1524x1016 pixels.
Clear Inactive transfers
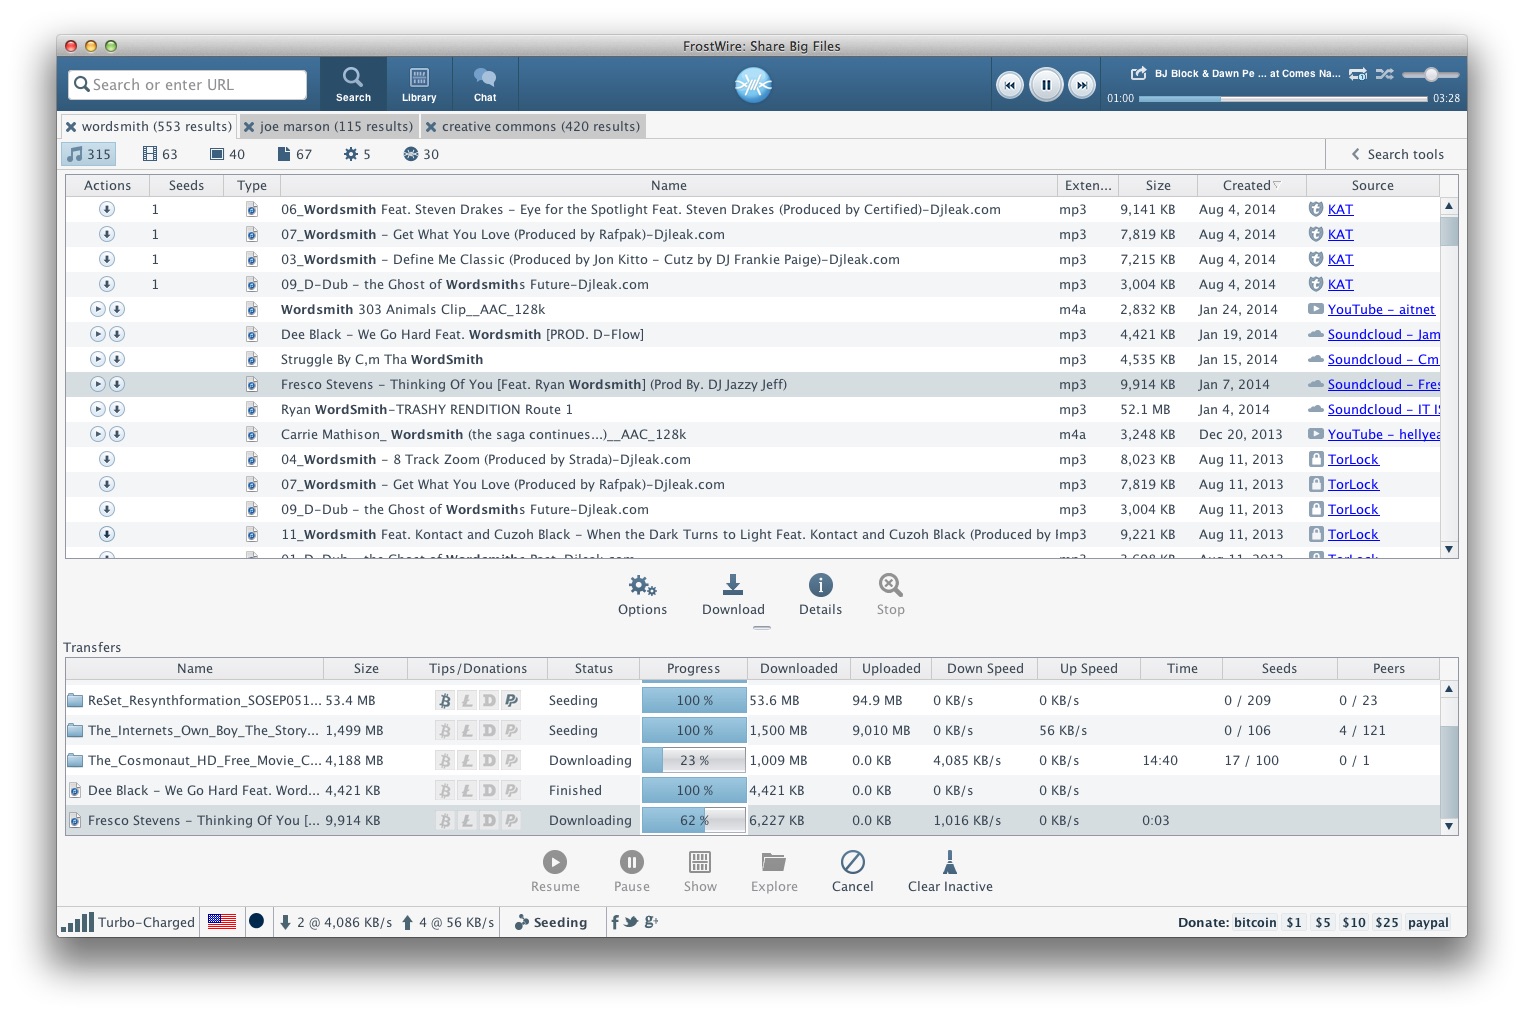click(x=950, y=872)
